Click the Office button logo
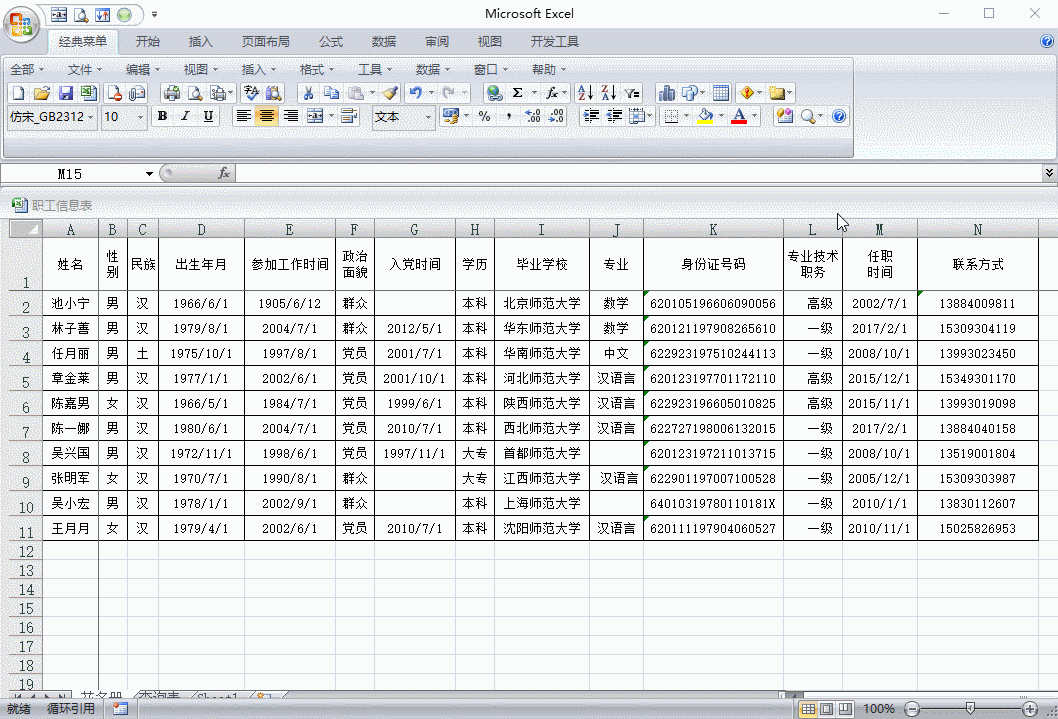Screen dimensions: 1058x719 (21, 25)
